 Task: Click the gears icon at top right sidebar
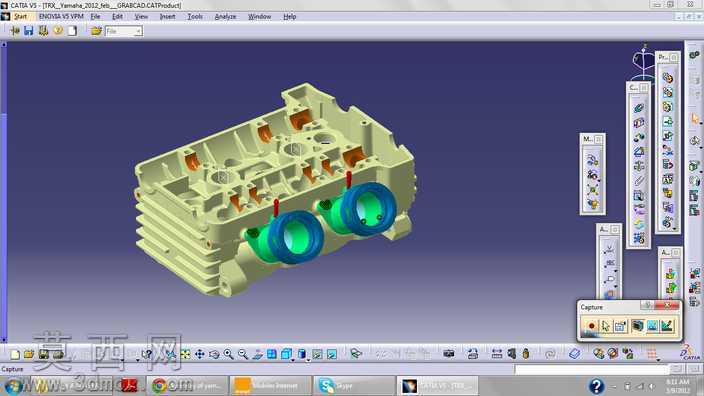coord(694,55)
